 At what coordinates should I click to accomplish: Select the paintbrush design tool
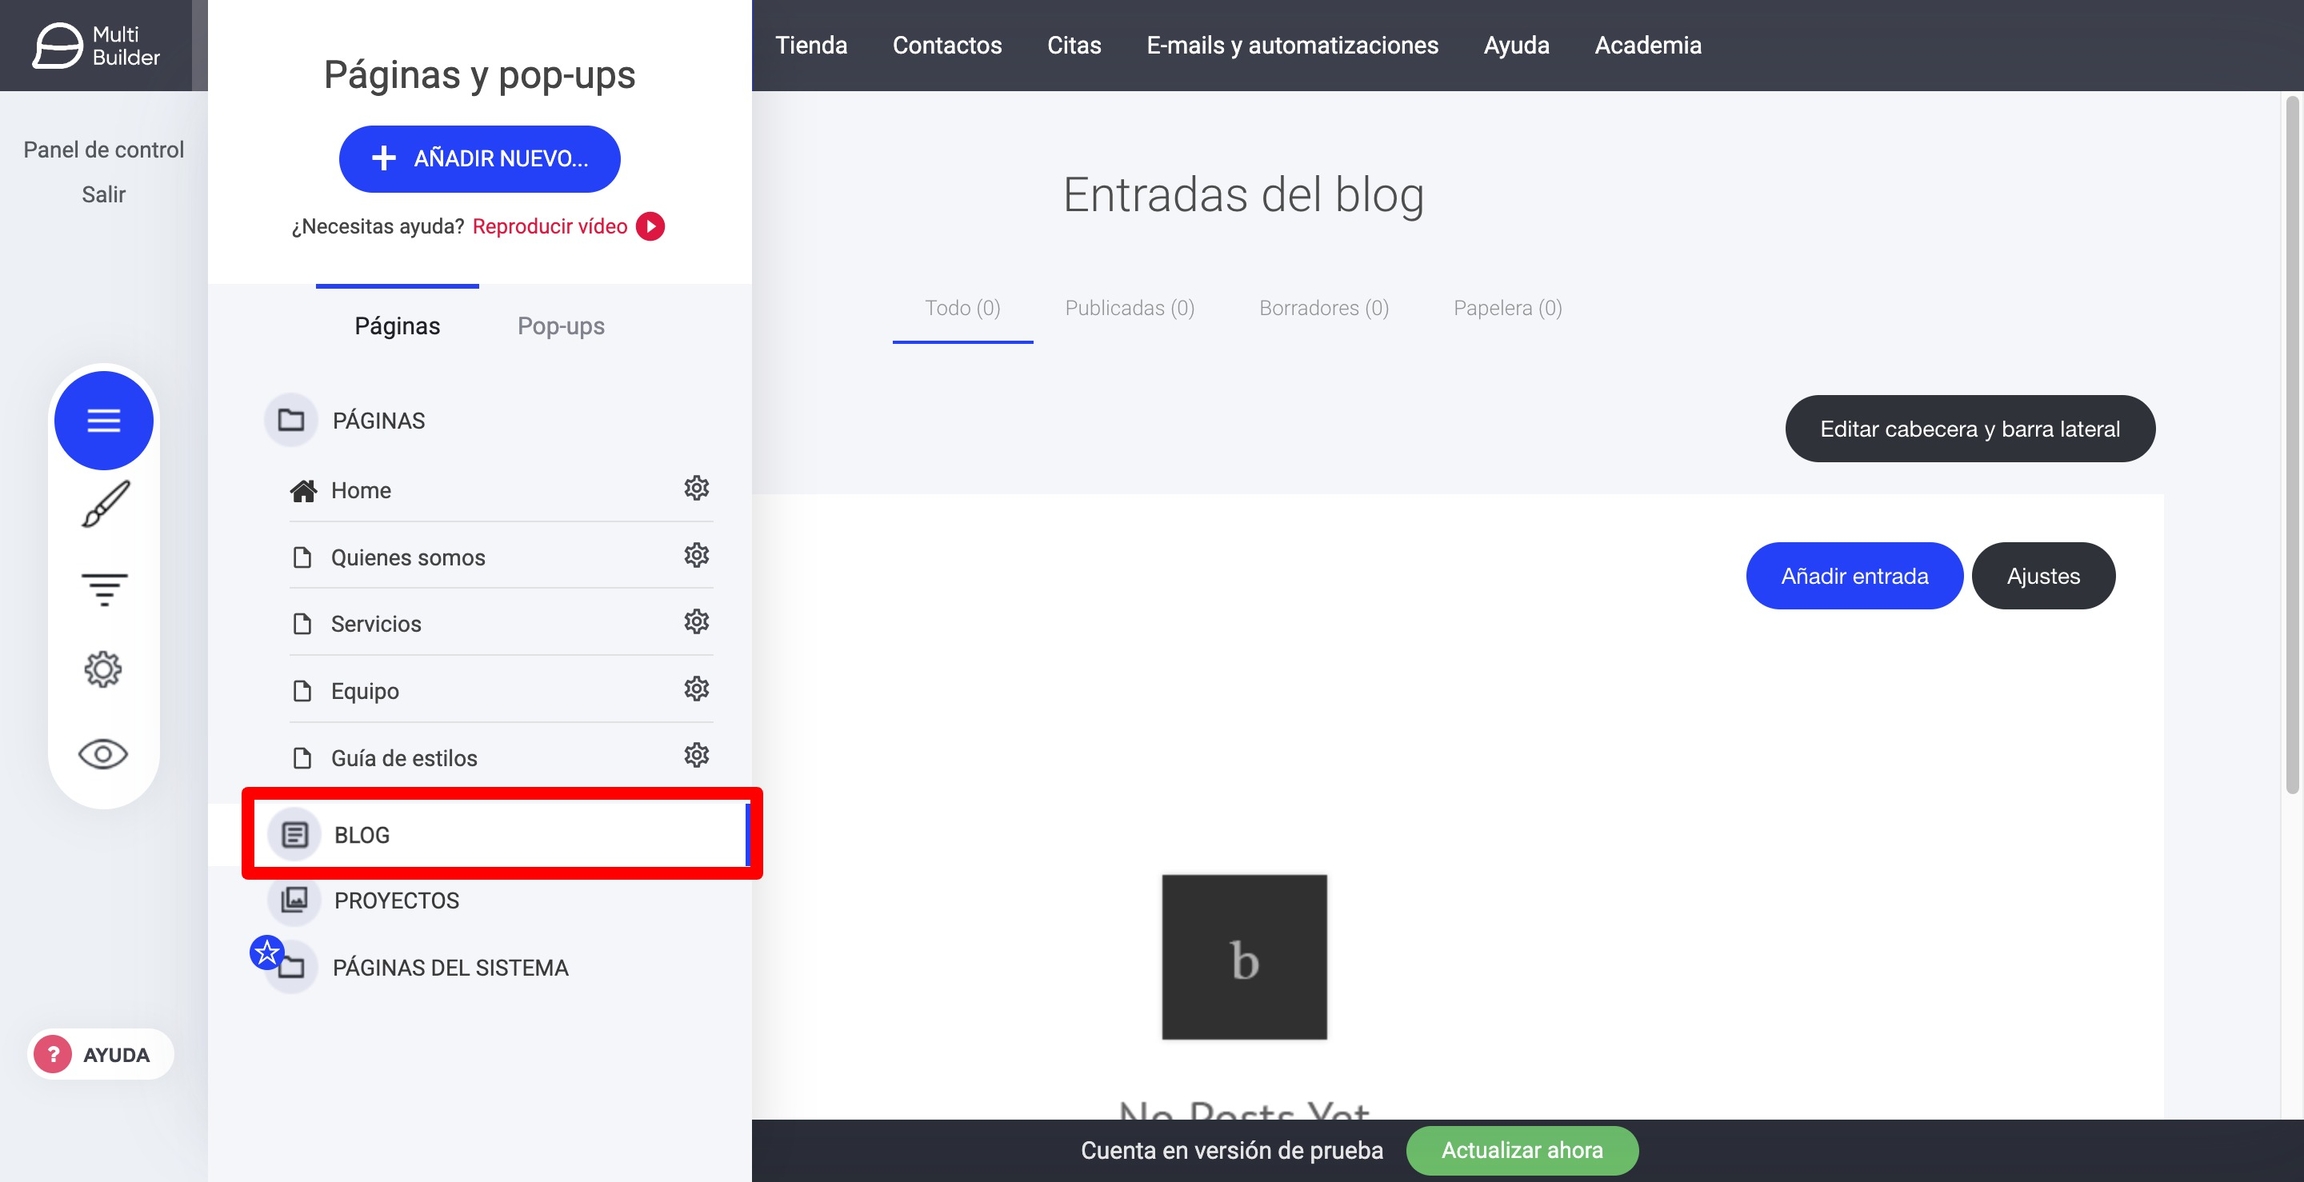(x=104, y=504)
